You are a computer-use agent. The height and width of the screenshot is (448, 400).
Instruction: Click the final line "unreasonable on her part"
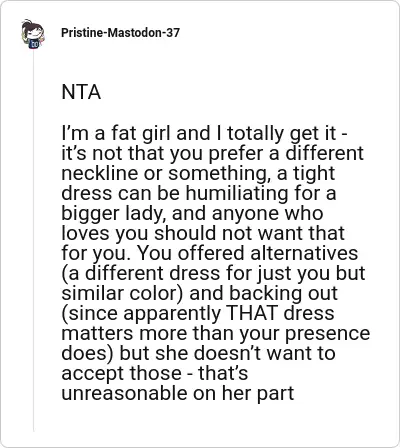click(x=178, y=394)
